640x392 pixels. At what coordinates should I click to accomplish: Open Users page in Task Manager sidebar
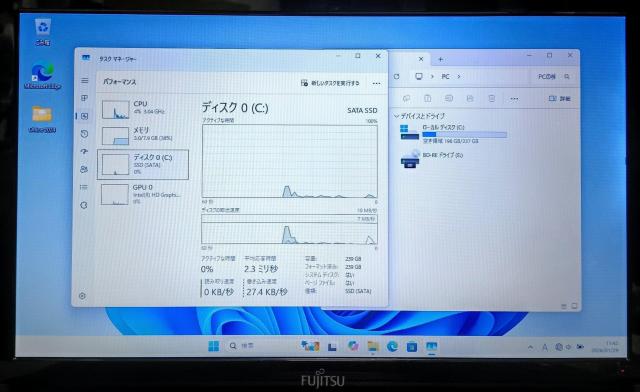pyautogui.click(x=84, y=169)
